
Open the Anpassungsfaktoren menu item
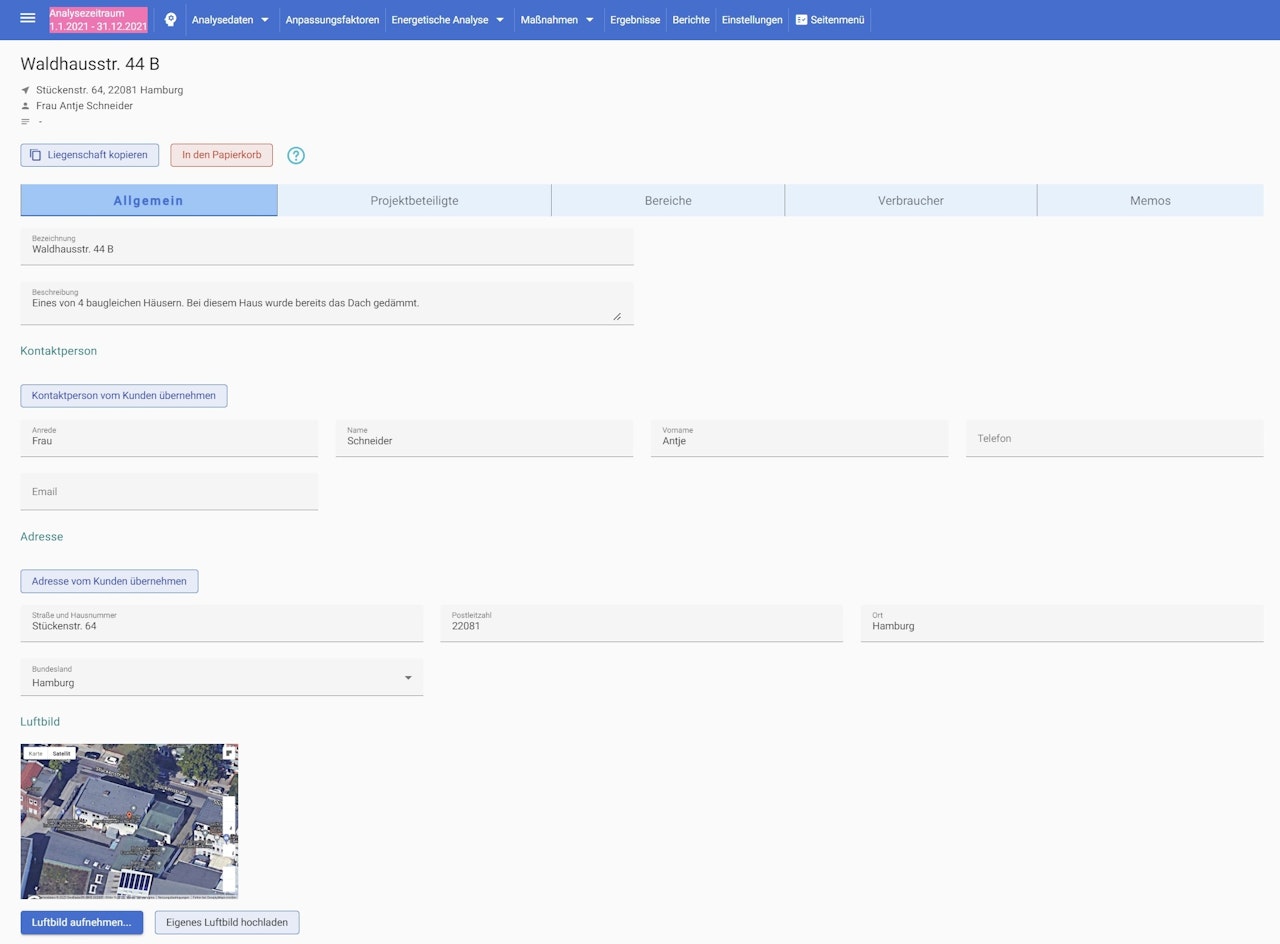(332, 19)
